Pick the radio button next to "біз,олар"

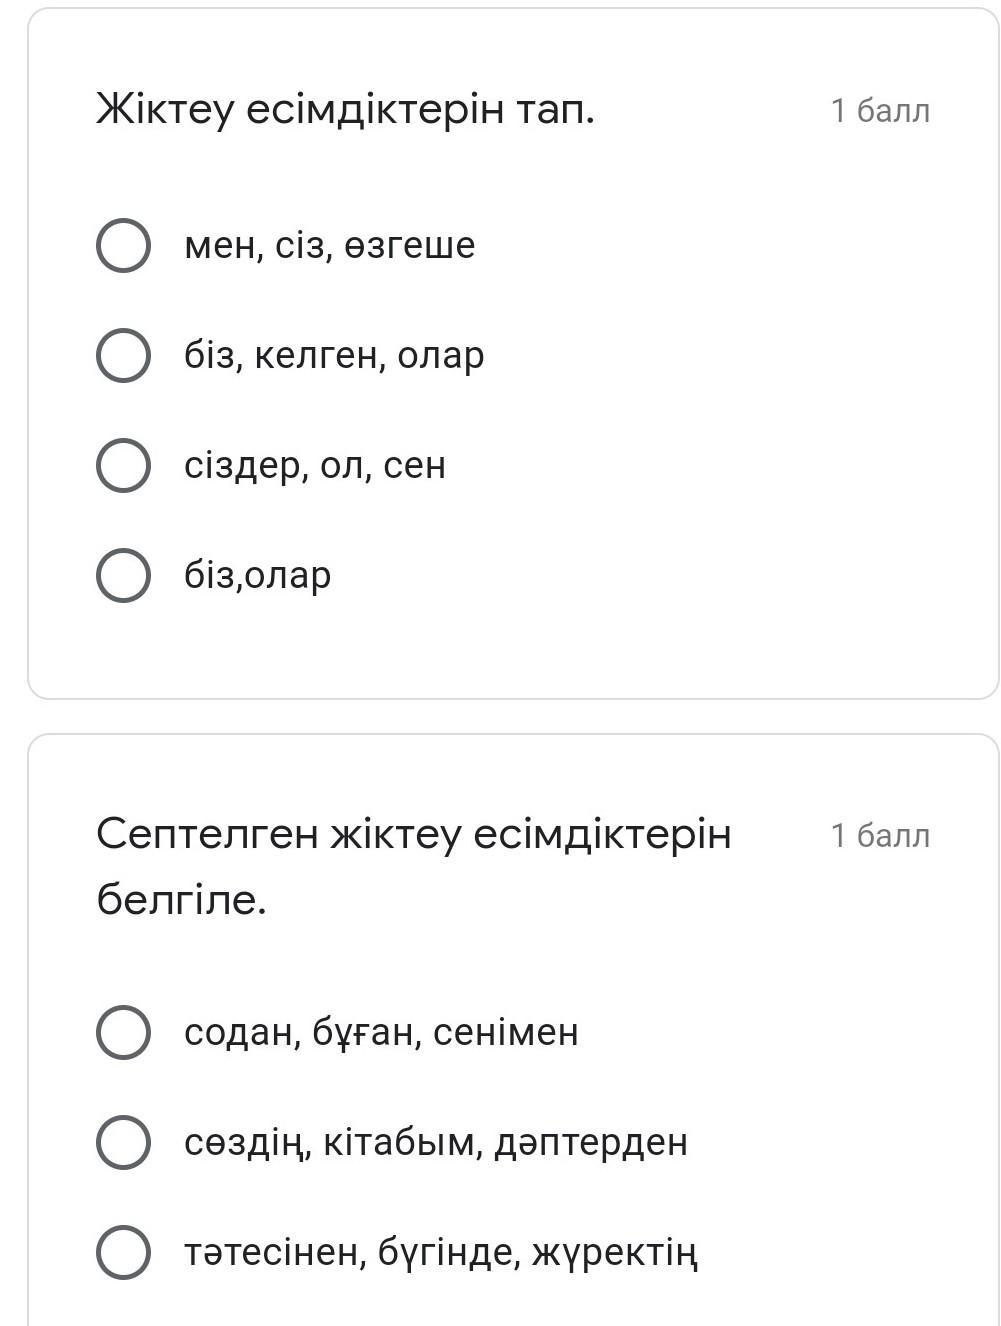[x=123, y=575]
